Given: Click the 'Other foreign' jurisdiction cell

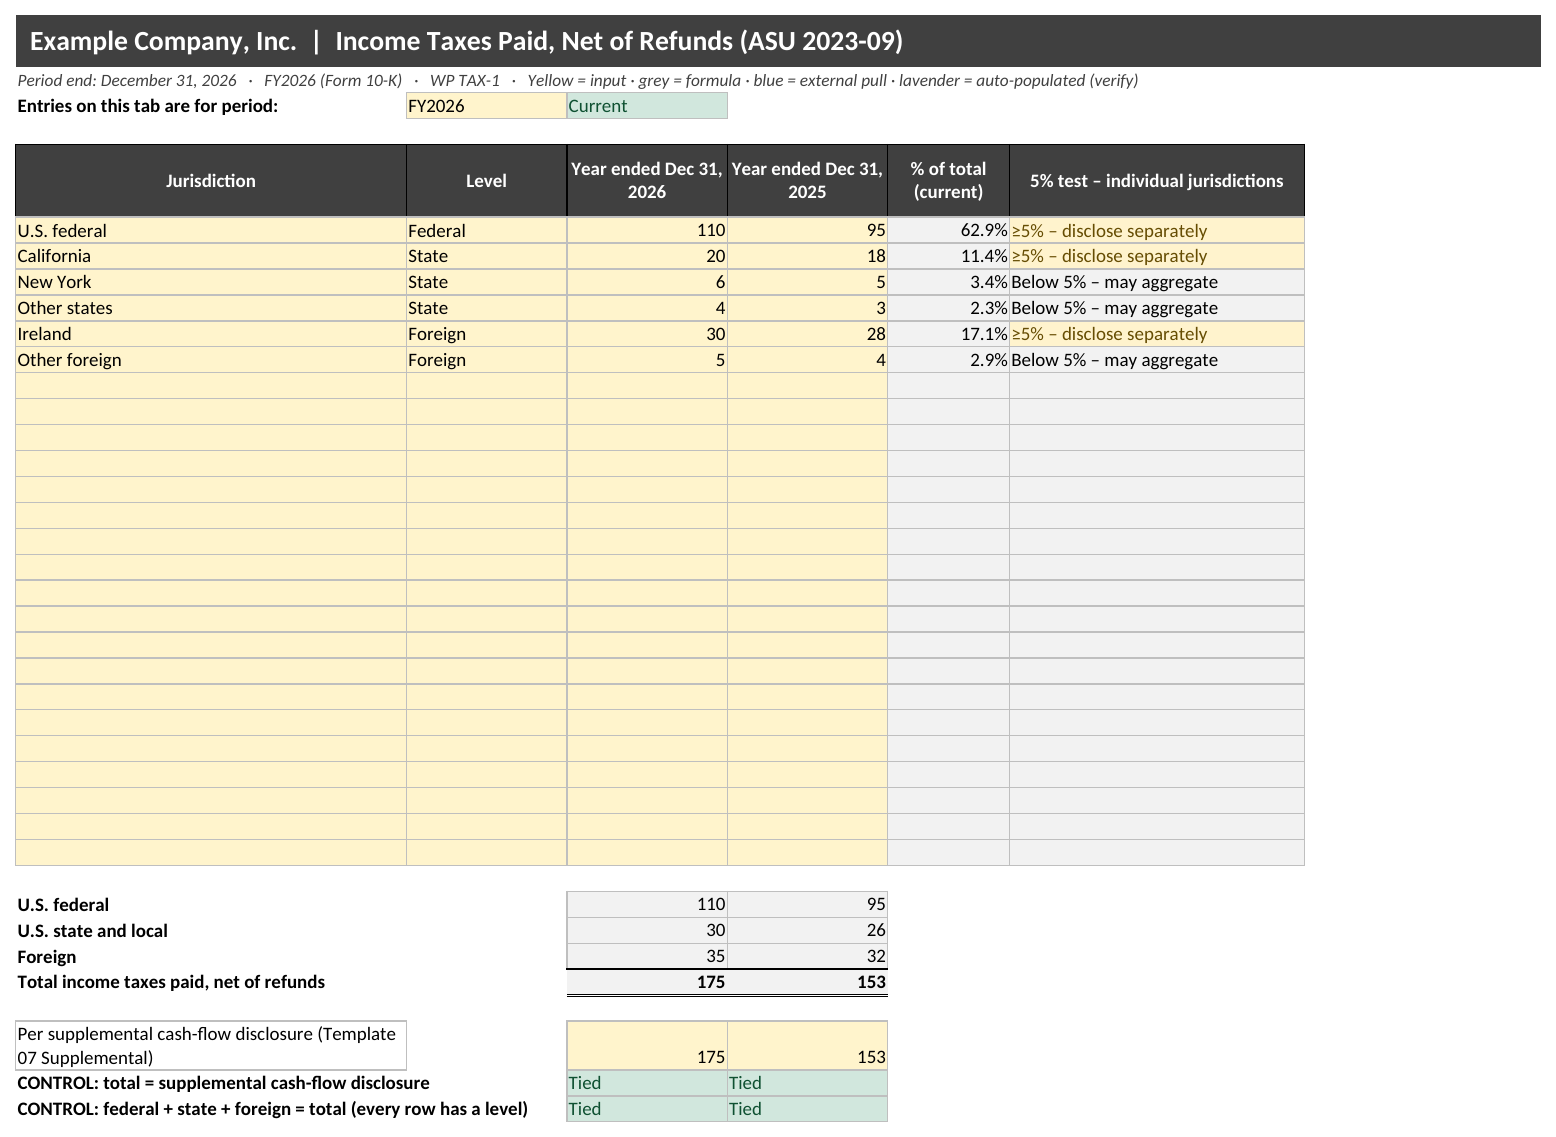Looking at the screenshot, I should coord(211,360).
